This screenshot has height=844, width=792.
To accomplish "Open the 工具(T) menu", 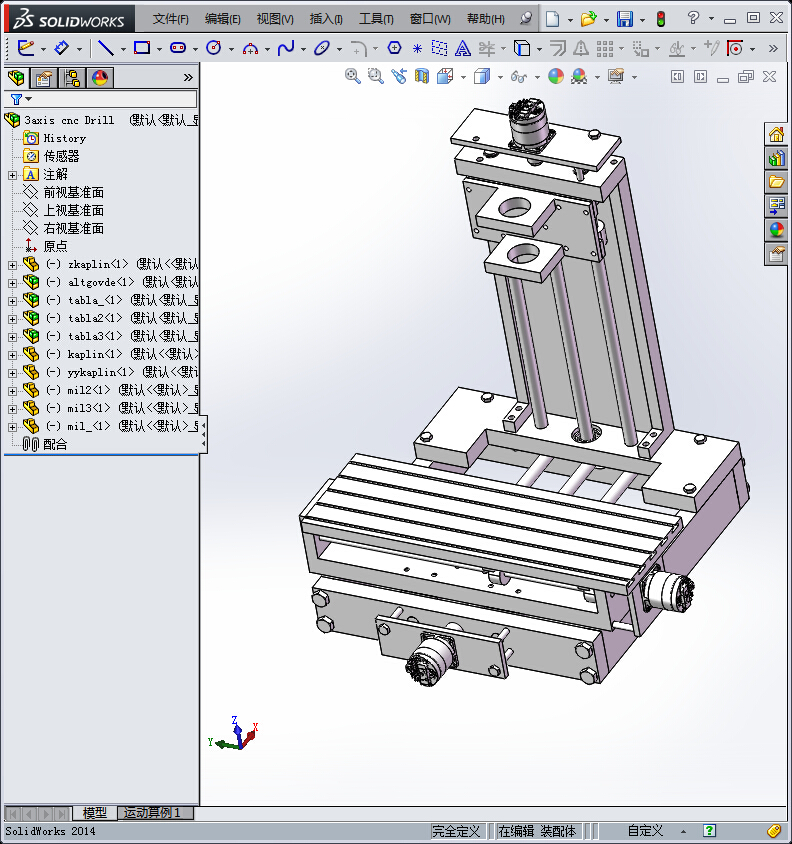I will click(x=376, y=19).
